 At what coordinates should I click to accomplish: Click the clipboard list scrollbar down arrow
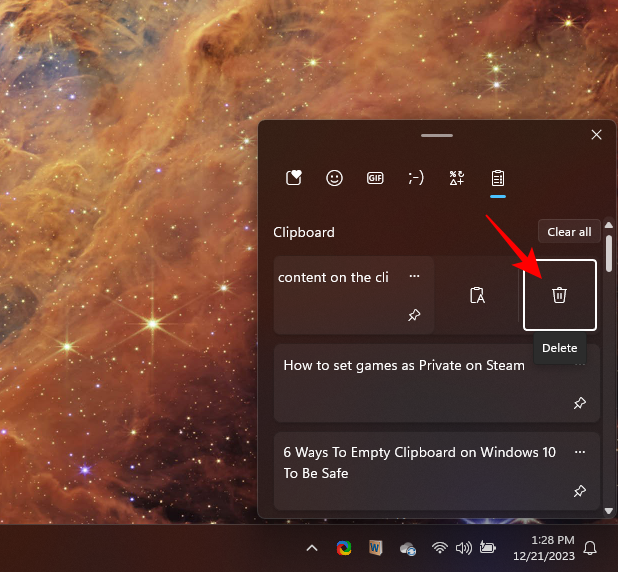coord(609,510)
